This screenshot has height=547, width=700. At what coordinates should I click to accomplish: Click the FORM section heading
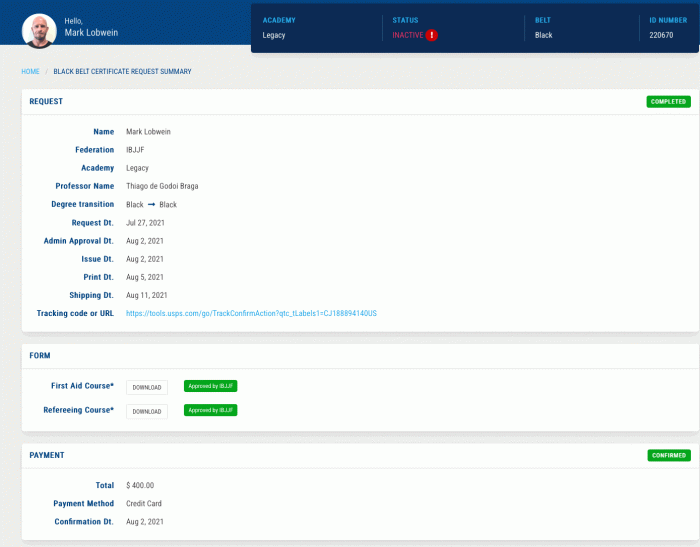point(40,355)
